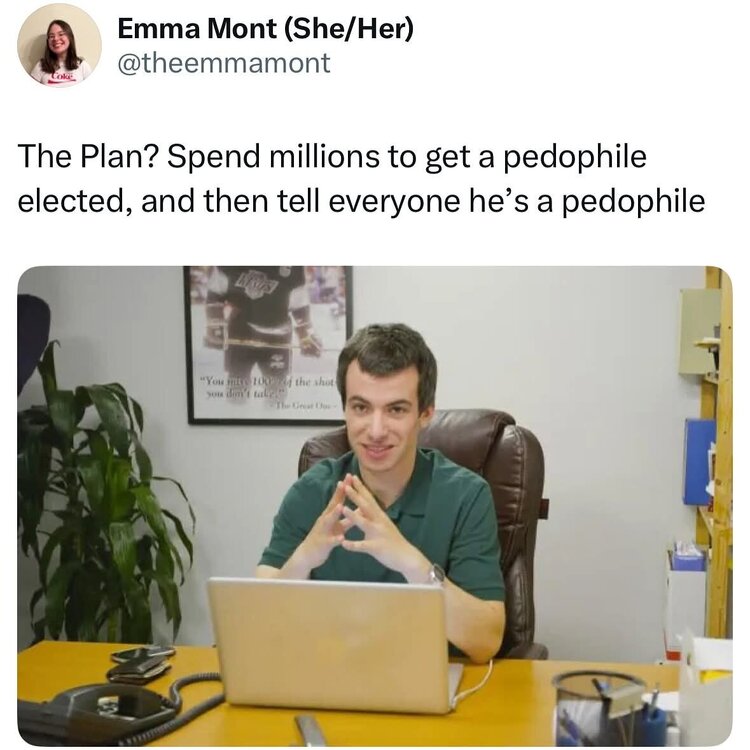Click the Coke logo on the avatar shirt
Screen dimensions: 750x750
61,77
